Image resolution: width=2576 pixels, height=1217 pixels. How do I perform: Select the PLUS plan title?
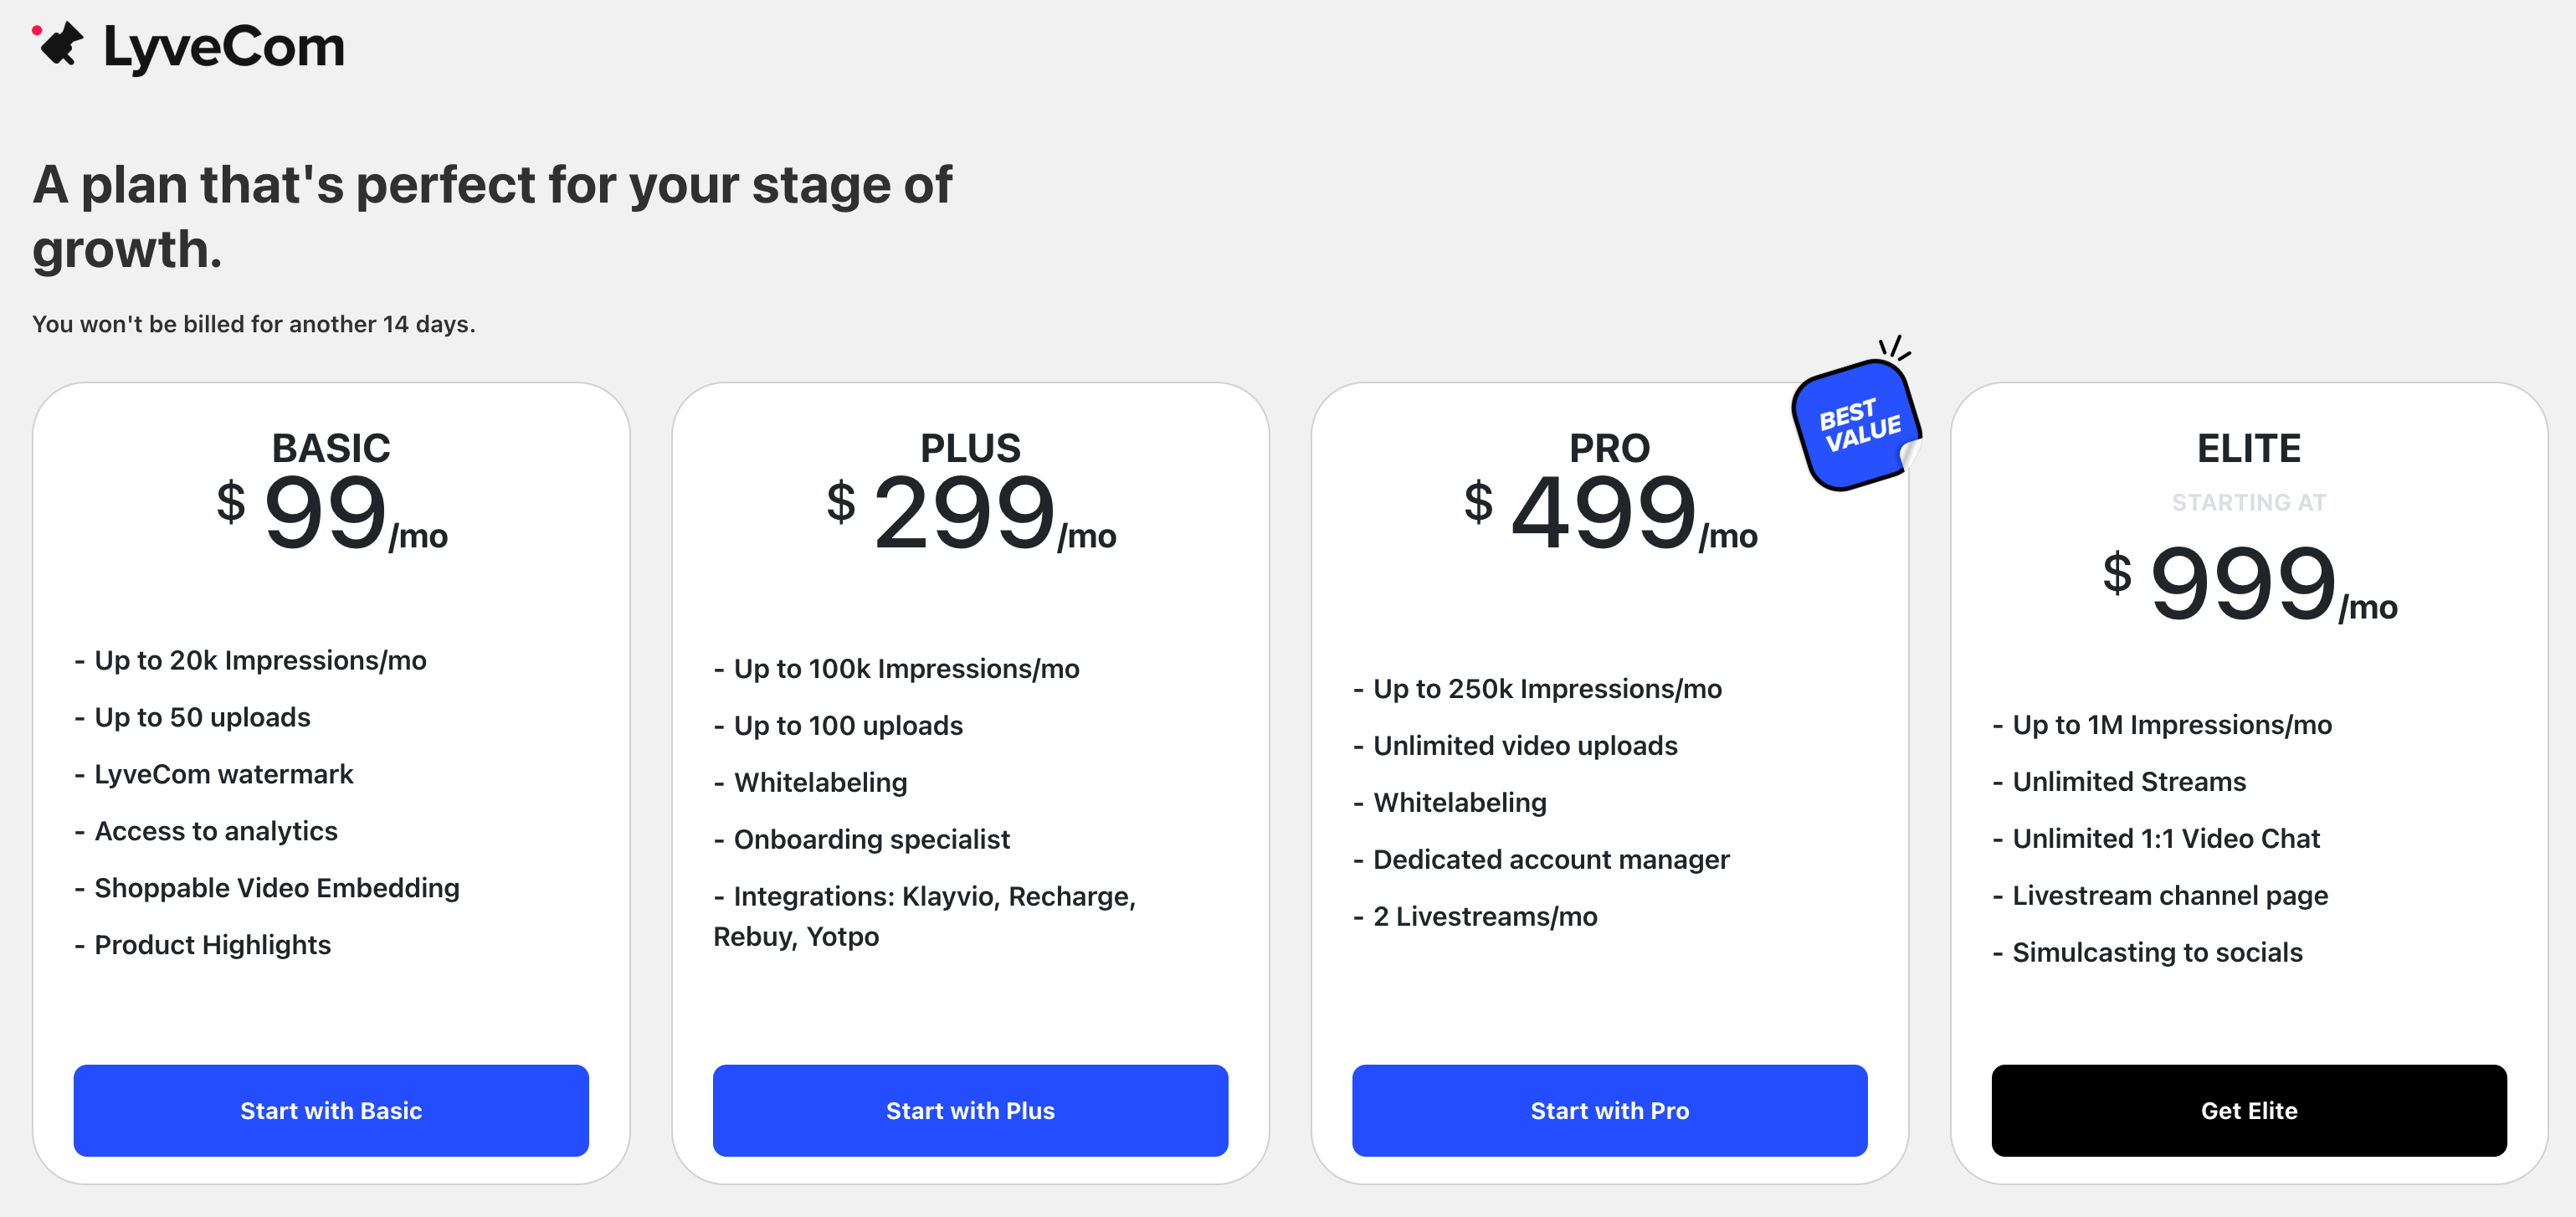tap(970, 447)
